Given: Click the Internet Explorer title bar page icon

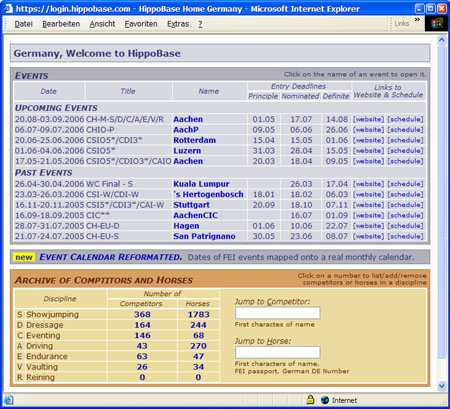Looking at the screenshot, I should click(x=8, y=8).
